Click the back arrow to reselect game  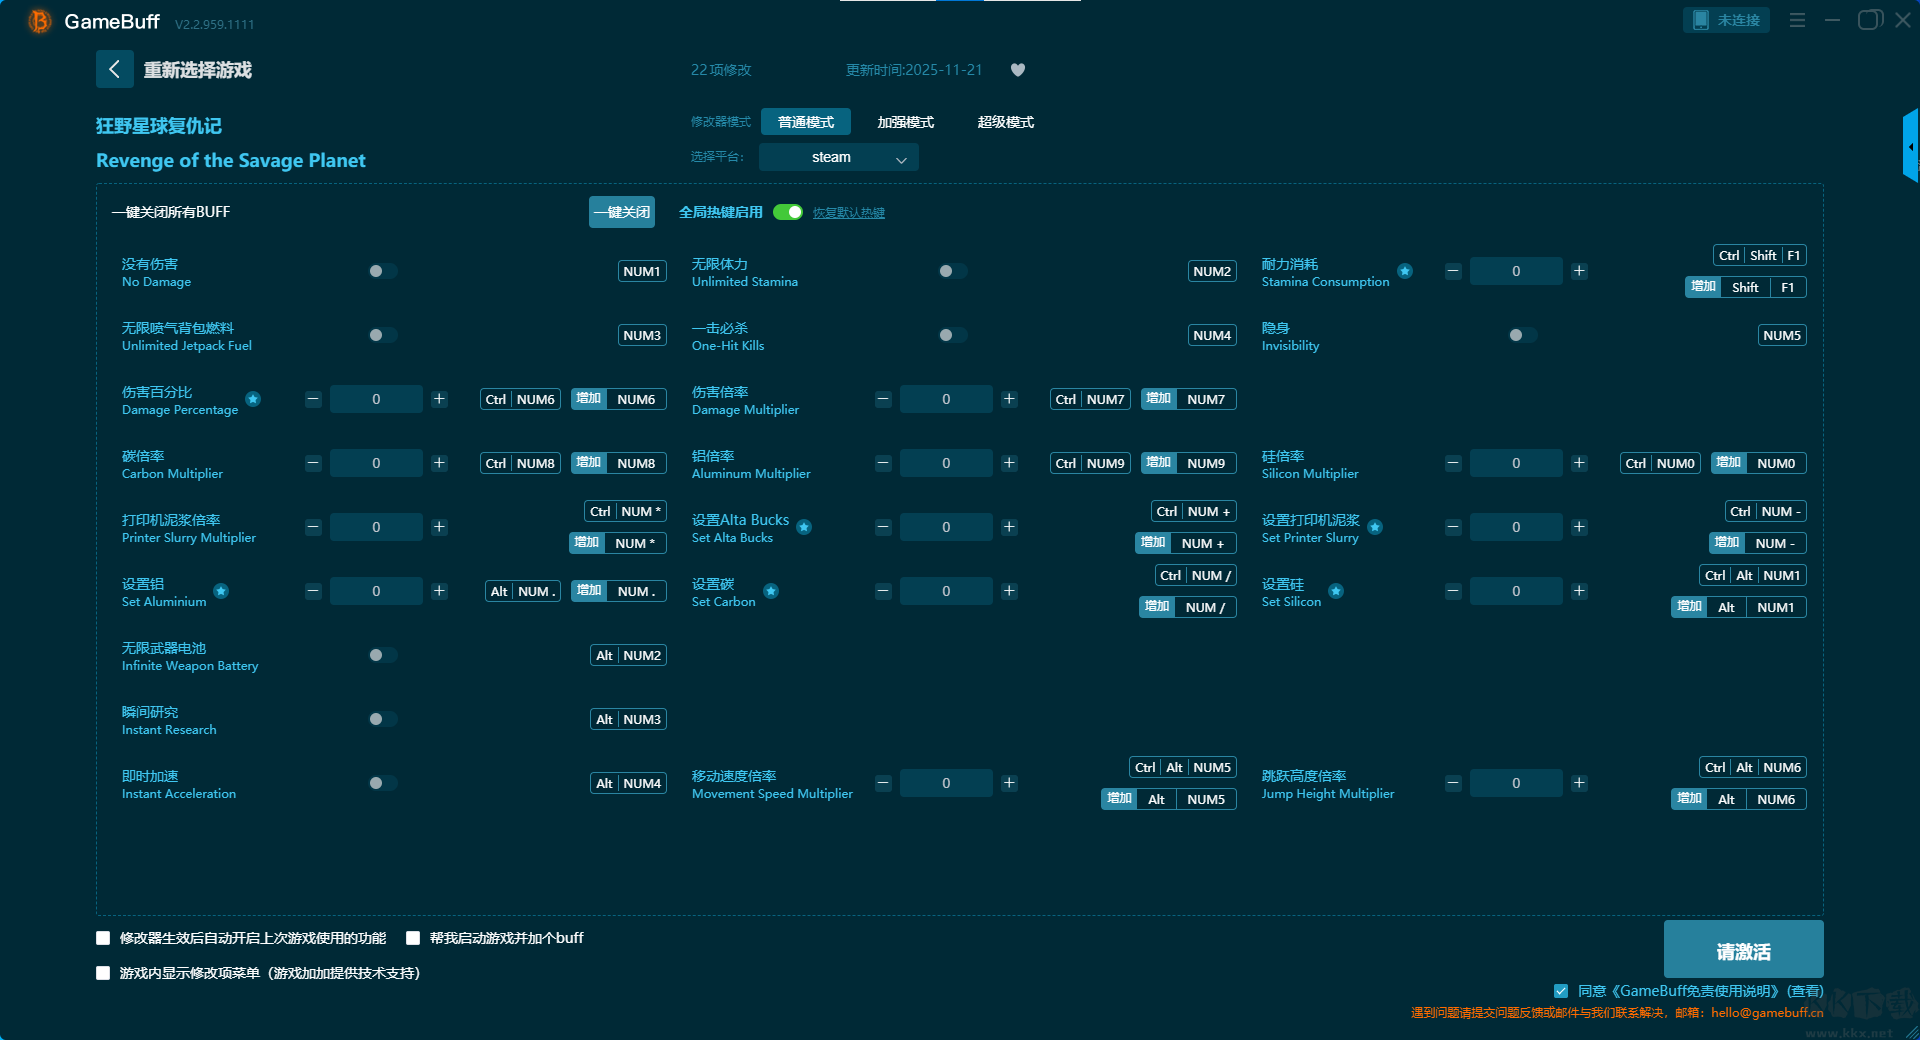tap(114, 69)
